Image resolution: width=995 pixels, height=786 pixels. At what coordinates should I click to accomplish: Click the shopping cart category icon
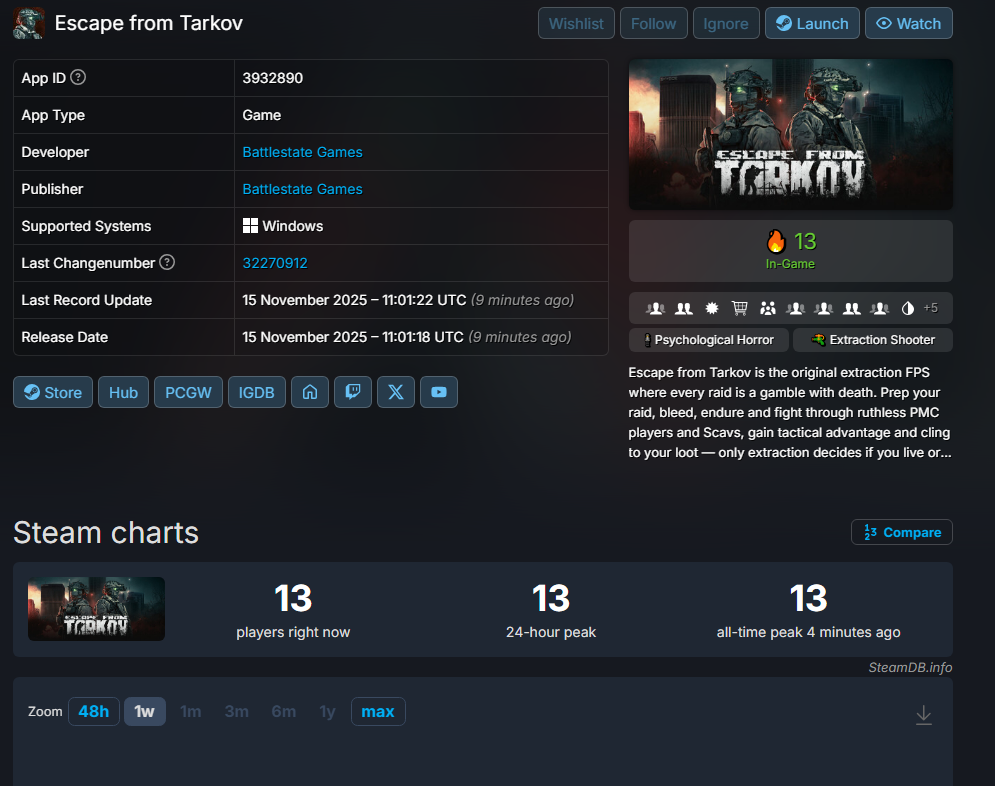point(739,308)
